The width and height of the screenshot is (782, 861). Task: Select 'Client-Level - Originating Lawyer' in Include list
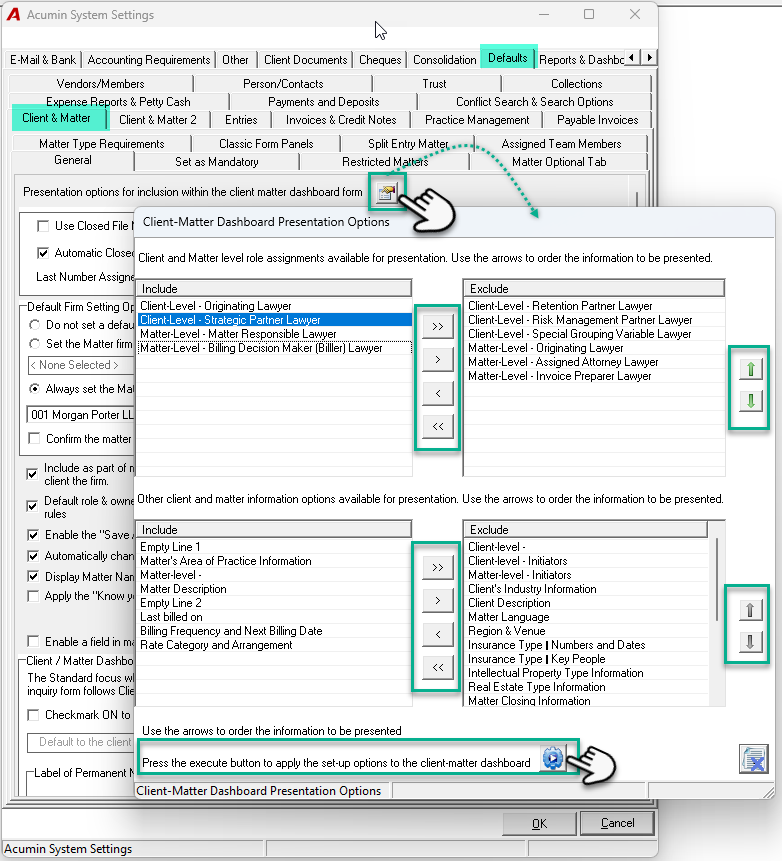pyautogui.click(x=274, y=306)
